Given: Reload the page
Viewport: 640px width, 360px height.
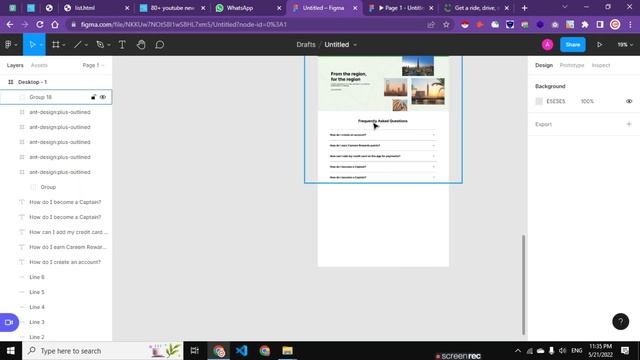Looking at the screenshot, I should click(40, 24).
